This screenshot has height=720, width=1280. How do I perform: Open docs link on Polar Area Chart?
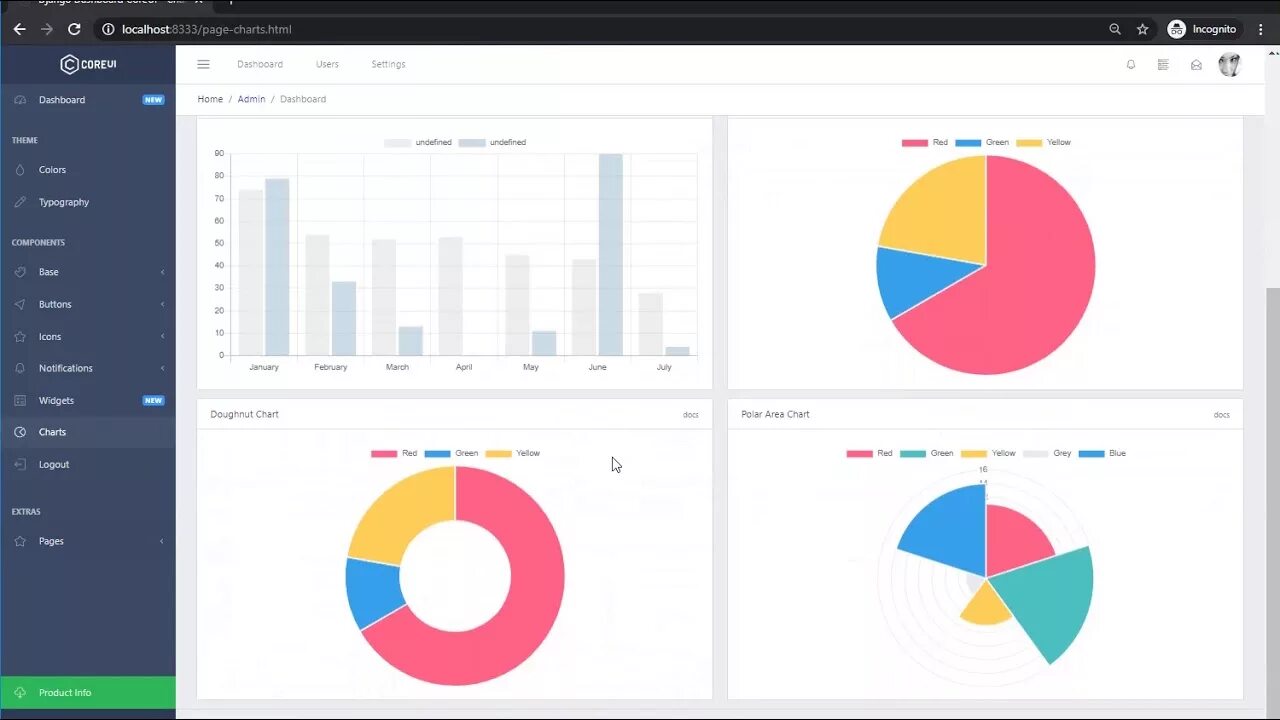point(1222,415)
